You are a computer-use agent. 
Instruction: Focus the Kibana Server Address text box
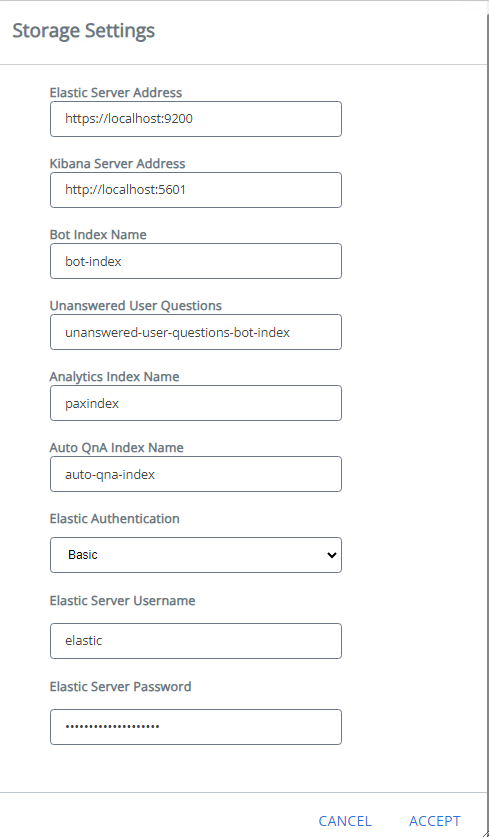pyautogui.click(x=196, y=189)
